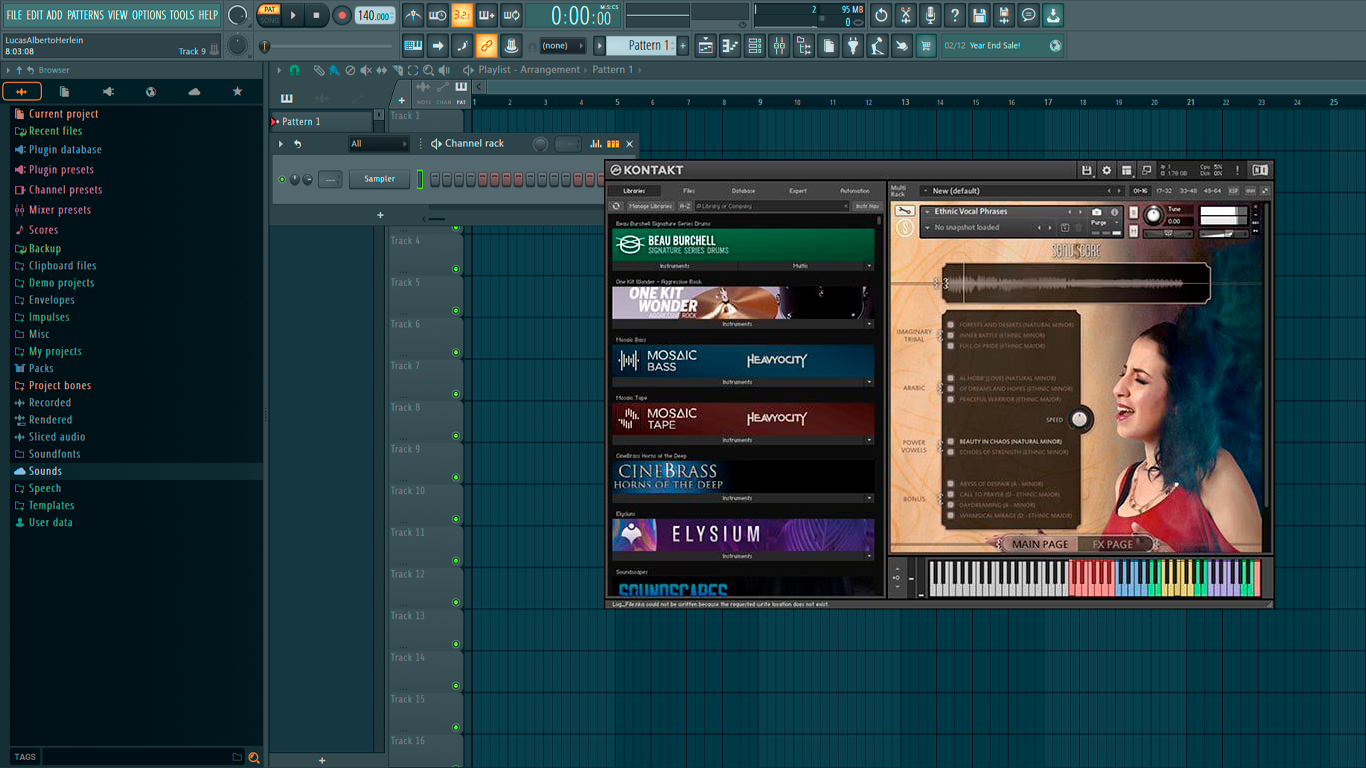
Task: Open the audio editor scissors icon
Action: click(906, 15)
